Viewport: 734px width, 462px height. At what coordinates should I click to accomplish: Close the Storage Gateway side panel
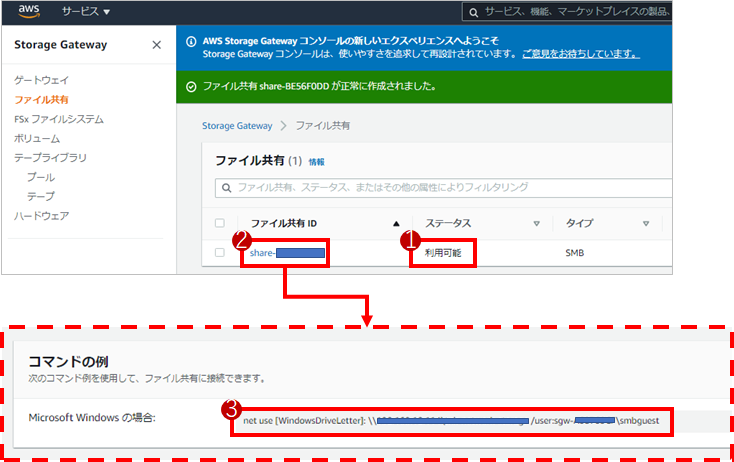coord(157,45)
